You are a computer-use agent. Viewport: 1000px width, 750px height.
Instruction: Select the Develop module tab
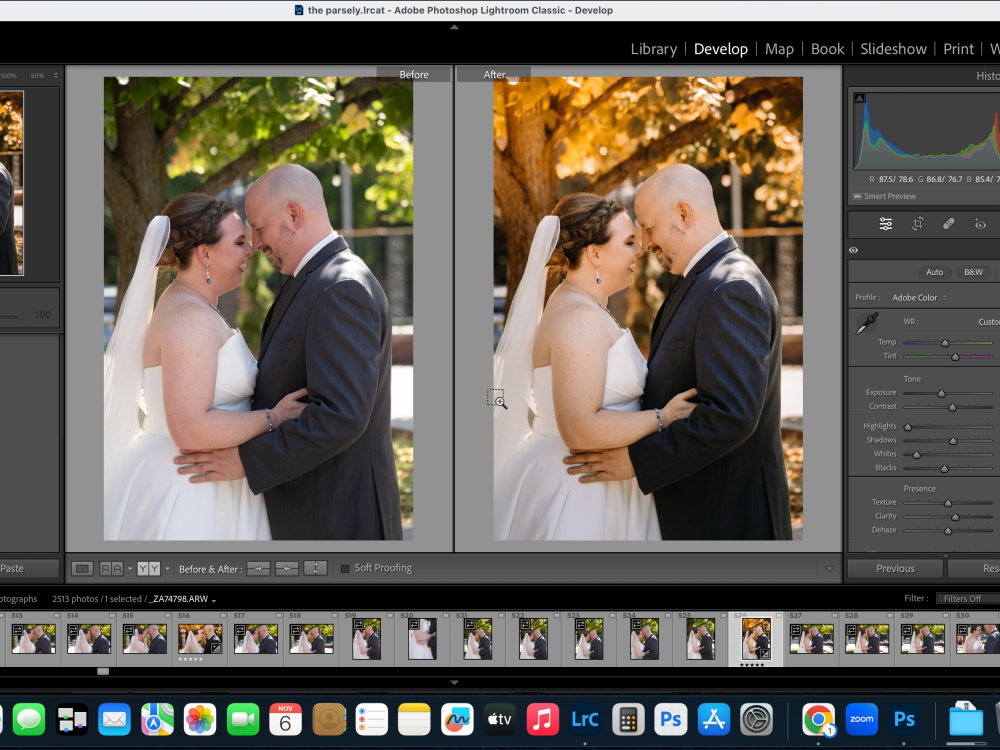(x=721, y=49)
